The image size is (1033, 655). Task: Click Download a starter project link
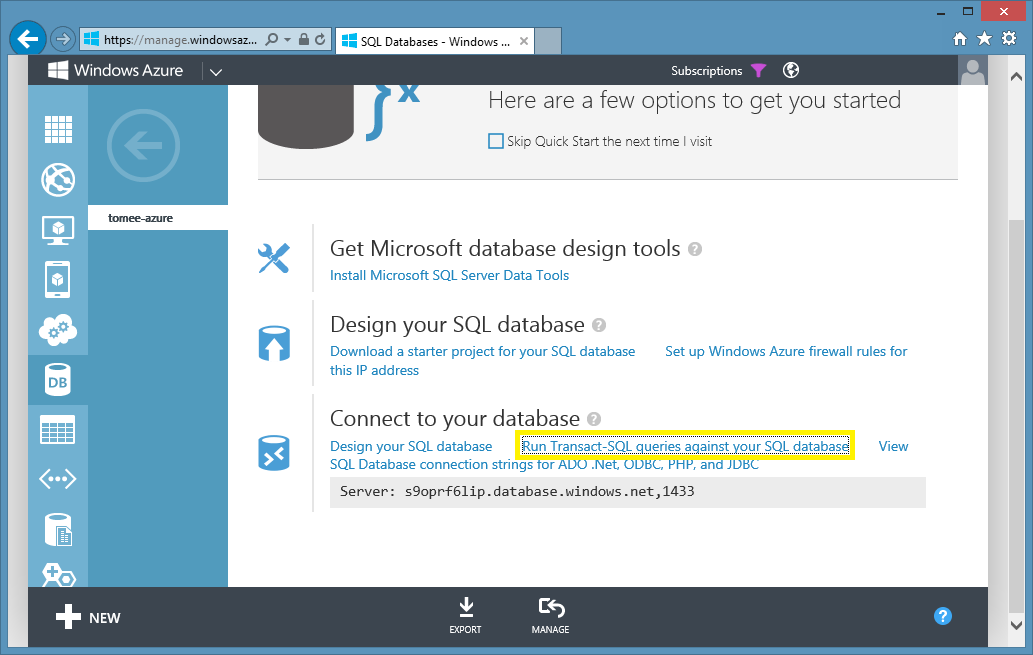(482, 352)
